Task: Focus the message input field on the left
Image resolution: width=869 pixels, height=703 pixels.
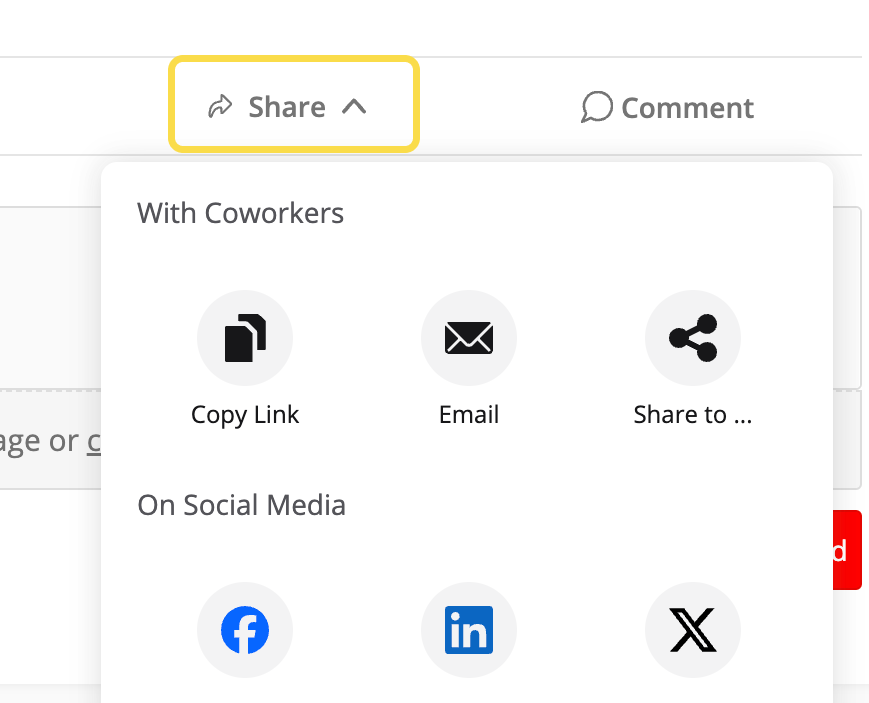Action: point(50,440)
